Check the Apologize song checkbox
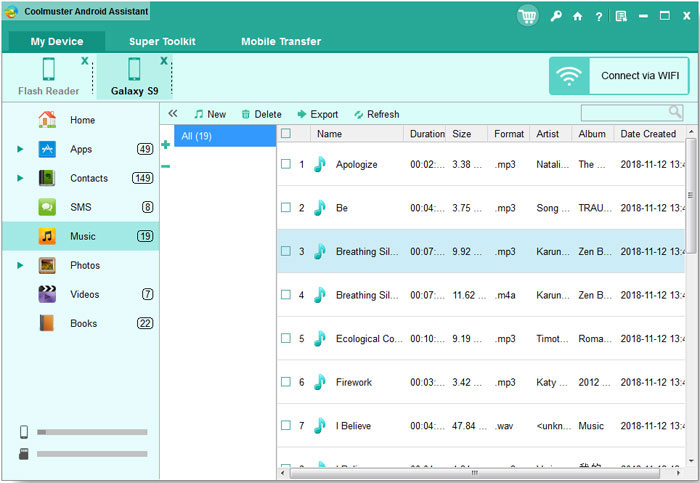Viewport: 700px width, 483px height. [286, 164]
